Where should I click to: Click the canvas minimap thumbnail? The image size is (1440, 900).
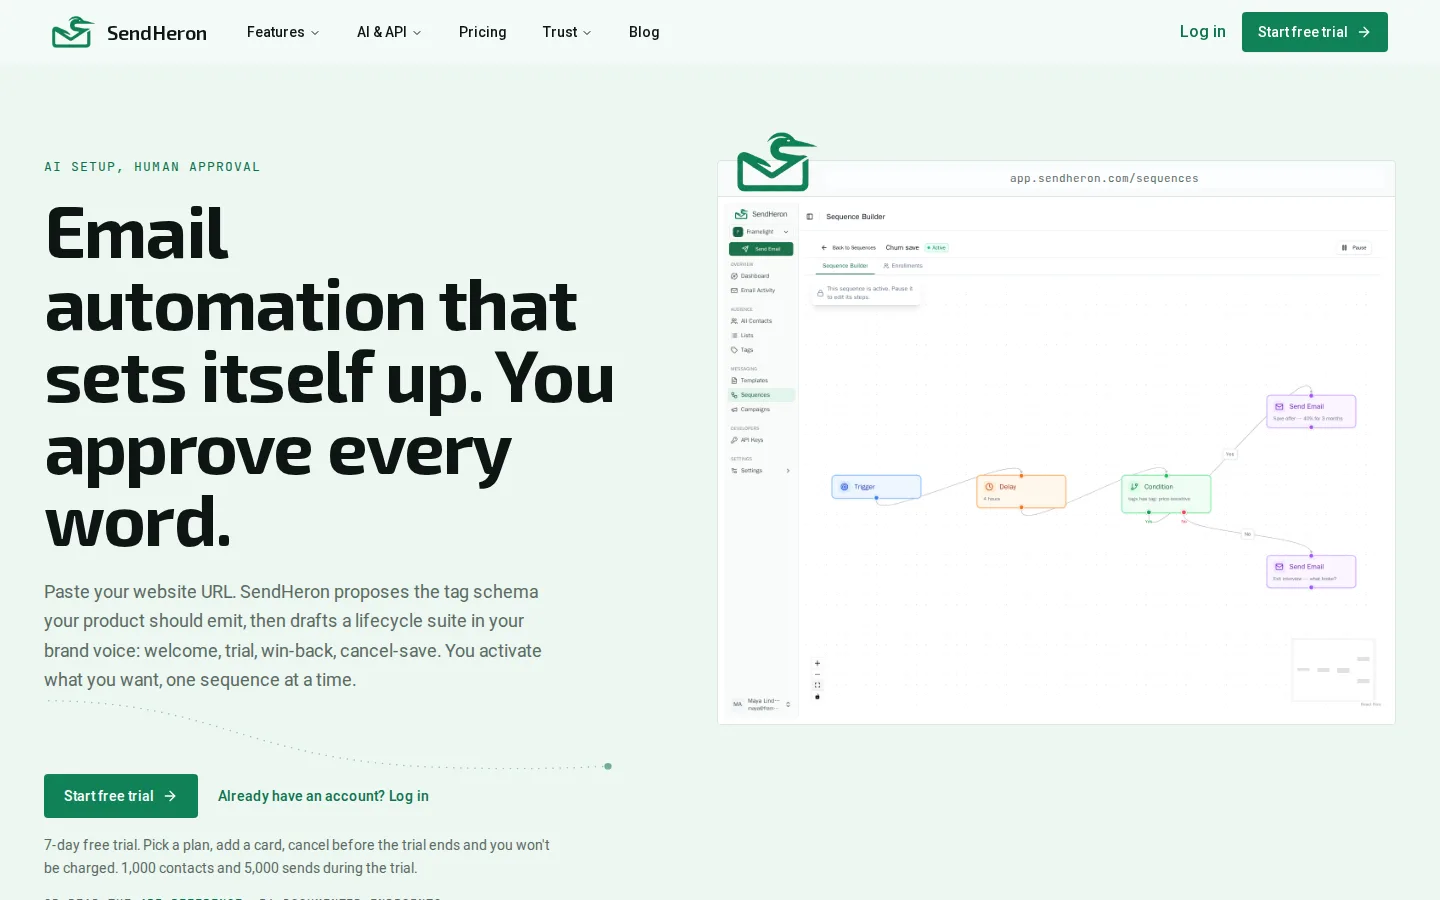[1333, 670]
